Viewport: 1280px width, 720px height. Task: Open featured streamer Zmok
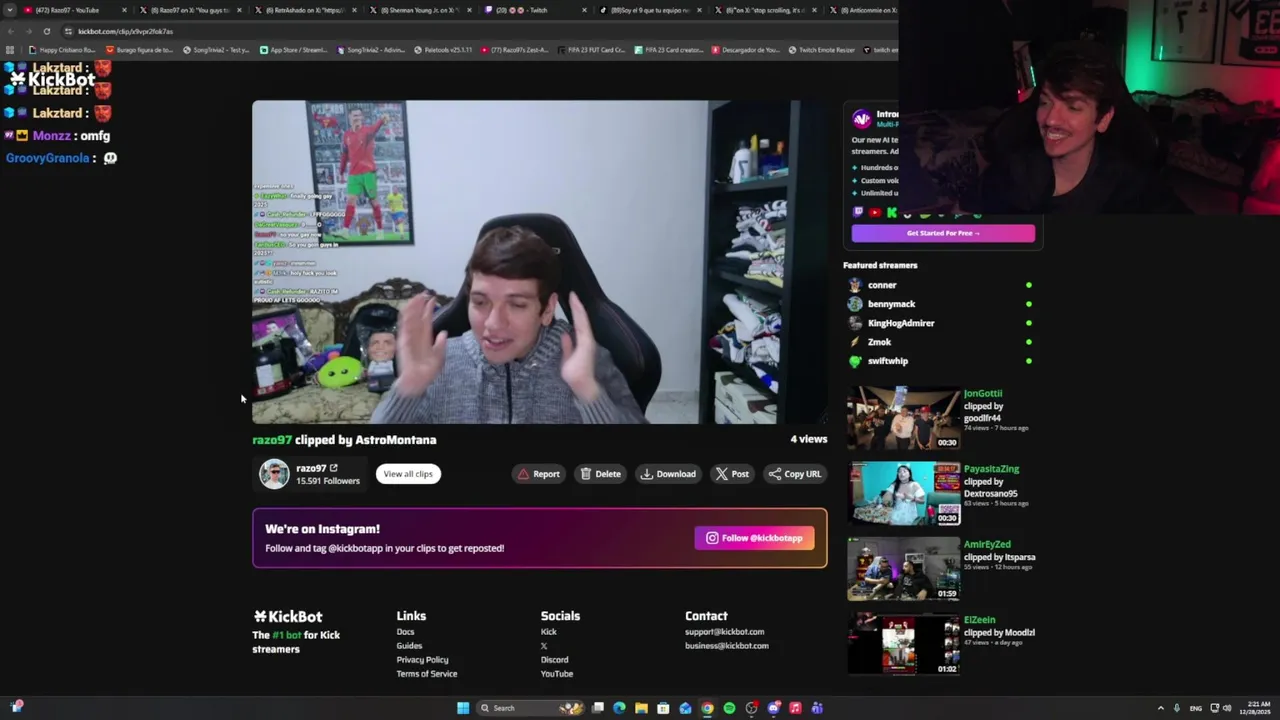[879, 342]
